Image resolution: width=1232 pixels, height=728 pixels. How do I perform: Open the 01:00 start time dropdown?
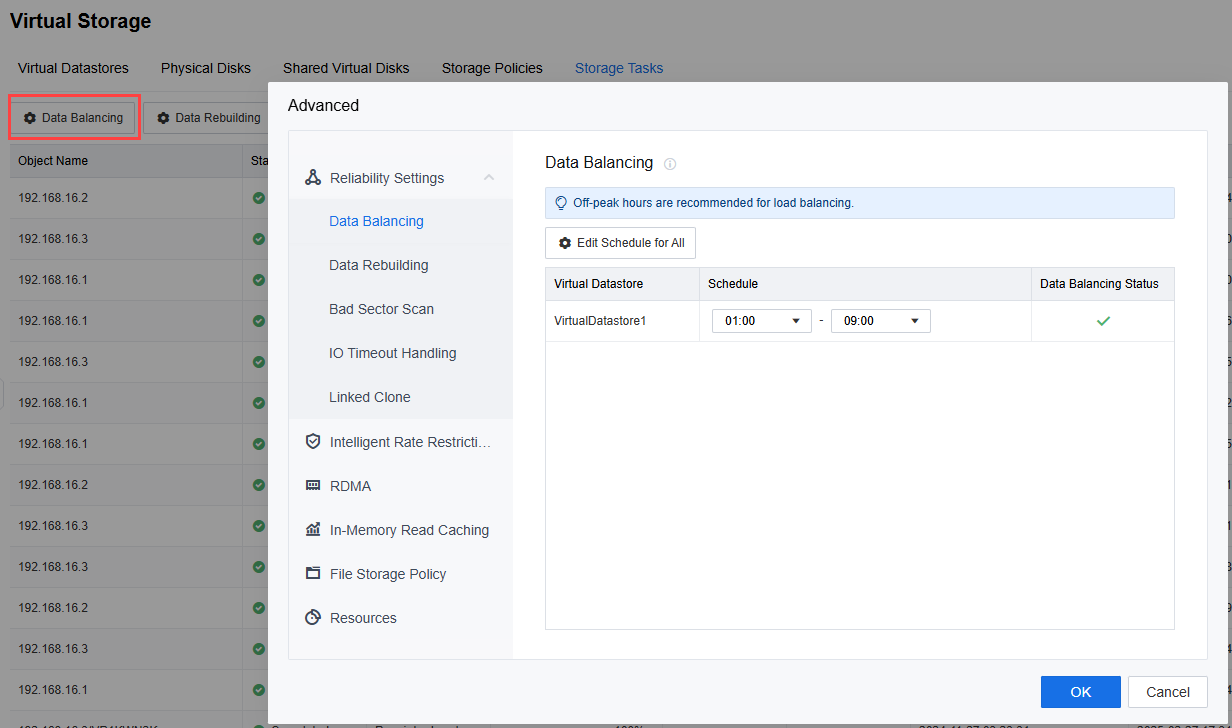761,321
